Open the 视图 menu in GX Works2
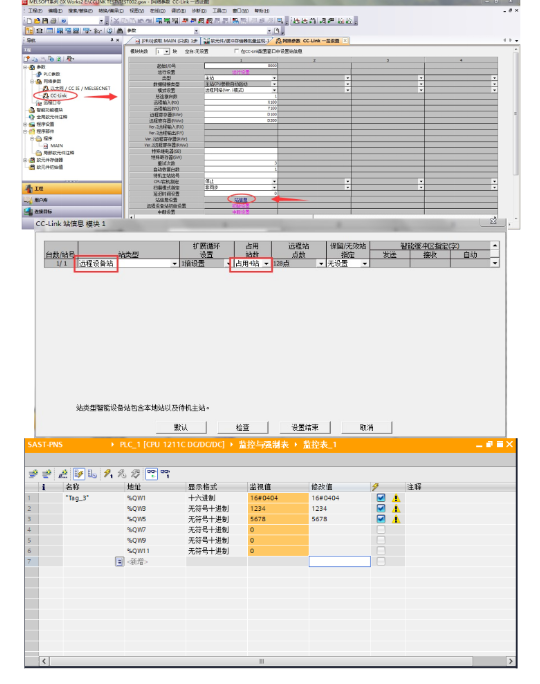Viewport: 540px width, 684px height. pyautogui.click(x=137, y=10)
